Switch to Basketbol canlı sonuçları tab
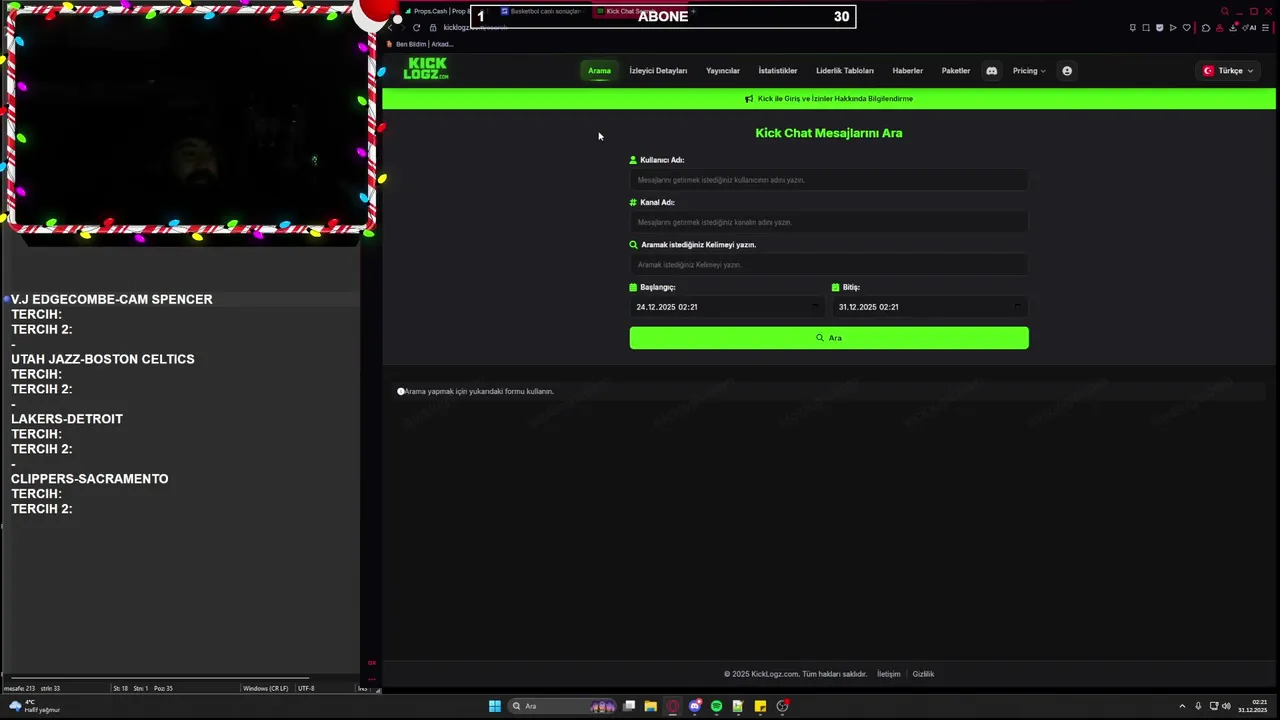Image resolution: width=1280 pixels, height=720 pixels. point(540,11)
